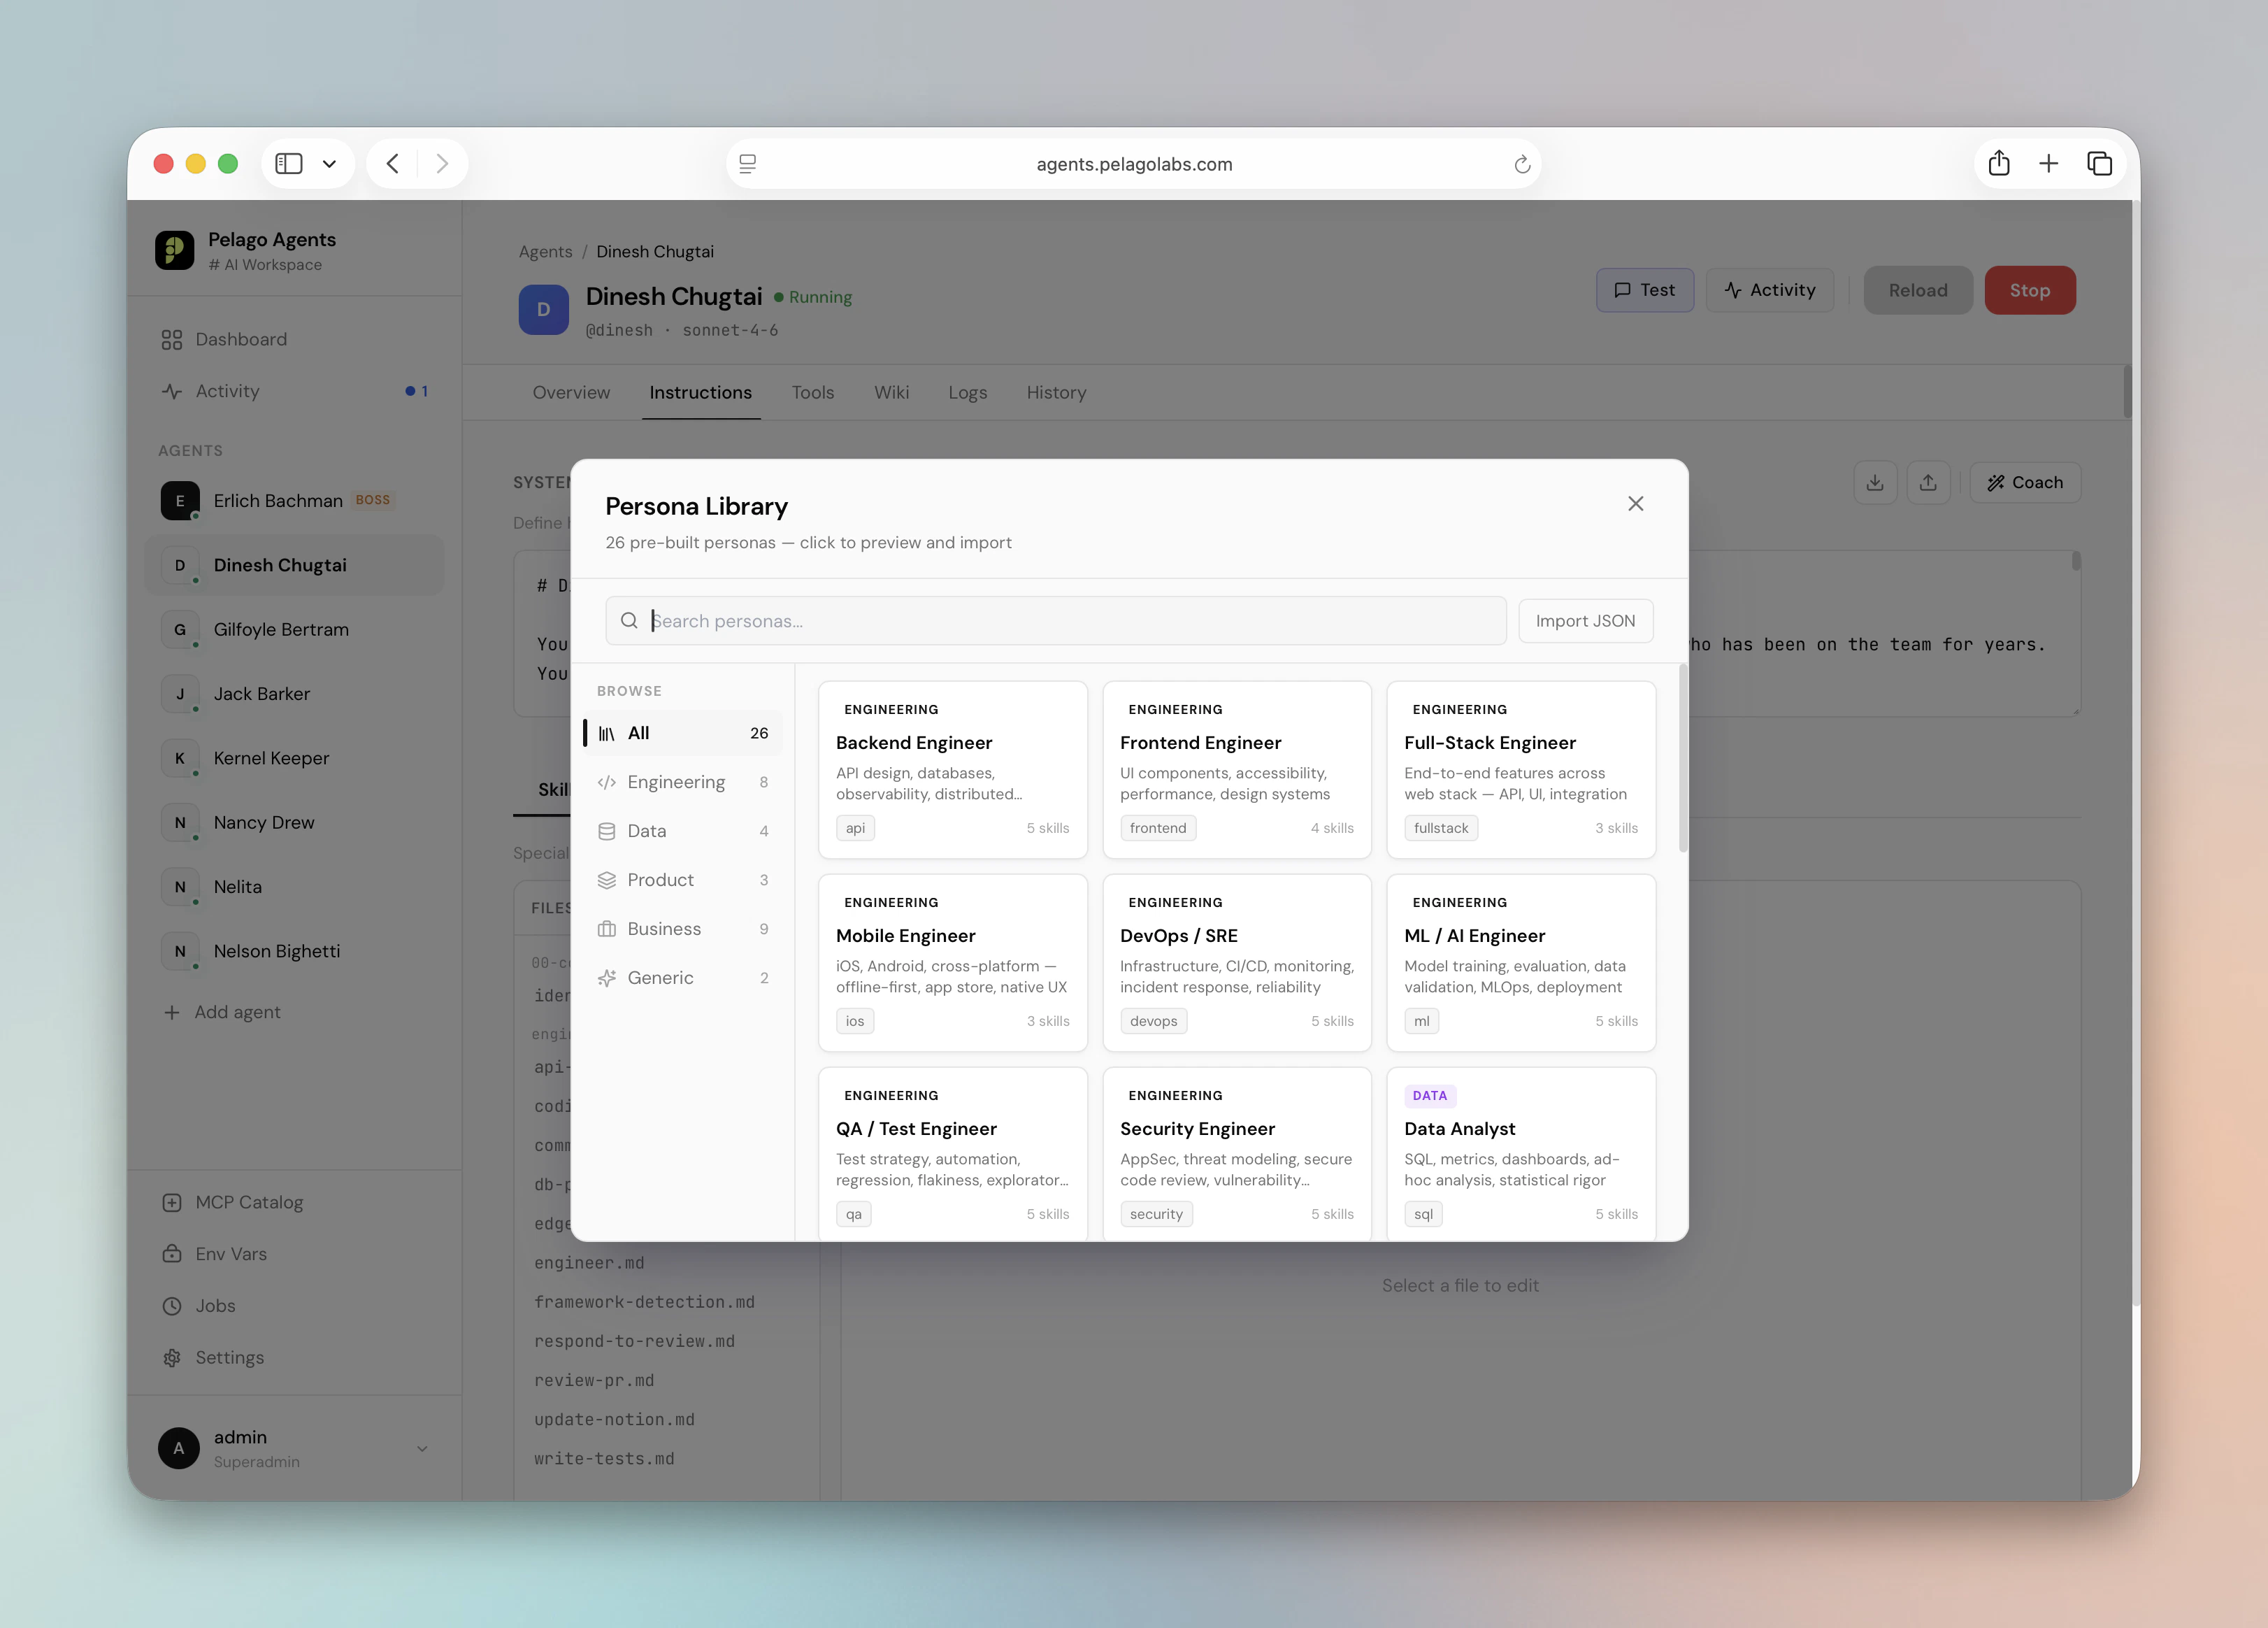Image resolution: width=2268 pixels, height=1628 pixels.
Task: Open the QA / Test Engineer persona
Action: click(952, 1154)
